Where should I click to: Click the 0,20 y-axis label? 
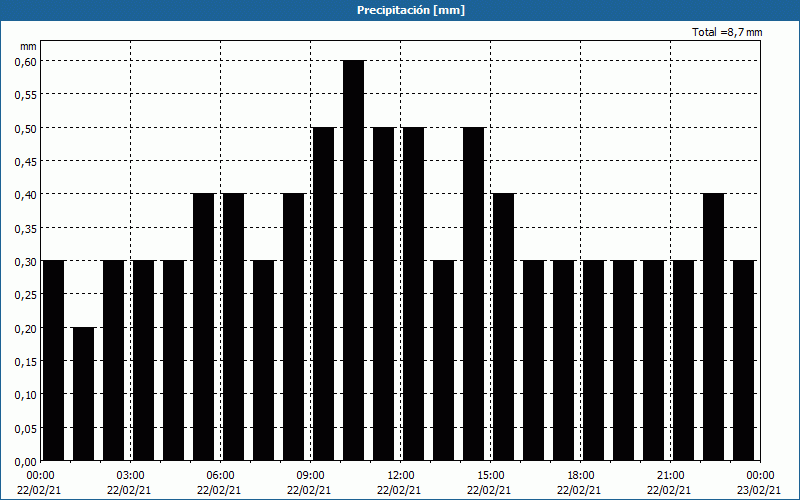coord(26,328)
